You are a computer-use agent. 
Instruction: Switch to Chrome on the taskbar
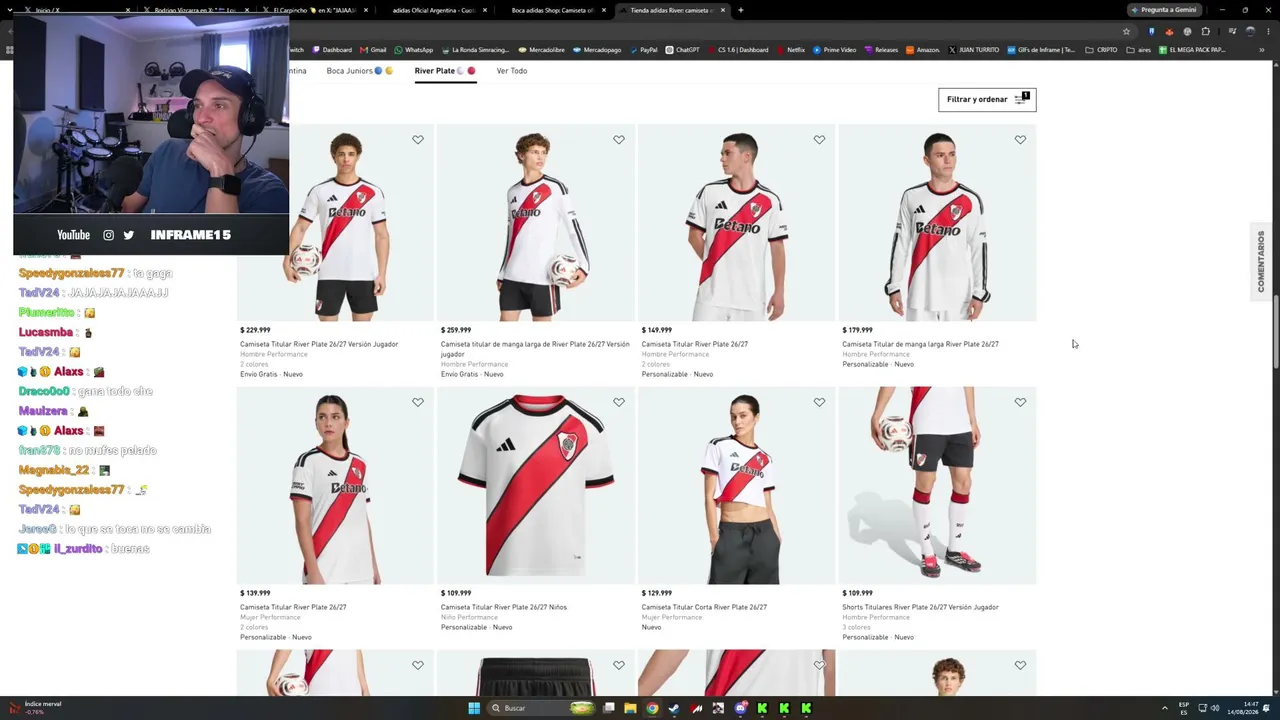point(652,708)
